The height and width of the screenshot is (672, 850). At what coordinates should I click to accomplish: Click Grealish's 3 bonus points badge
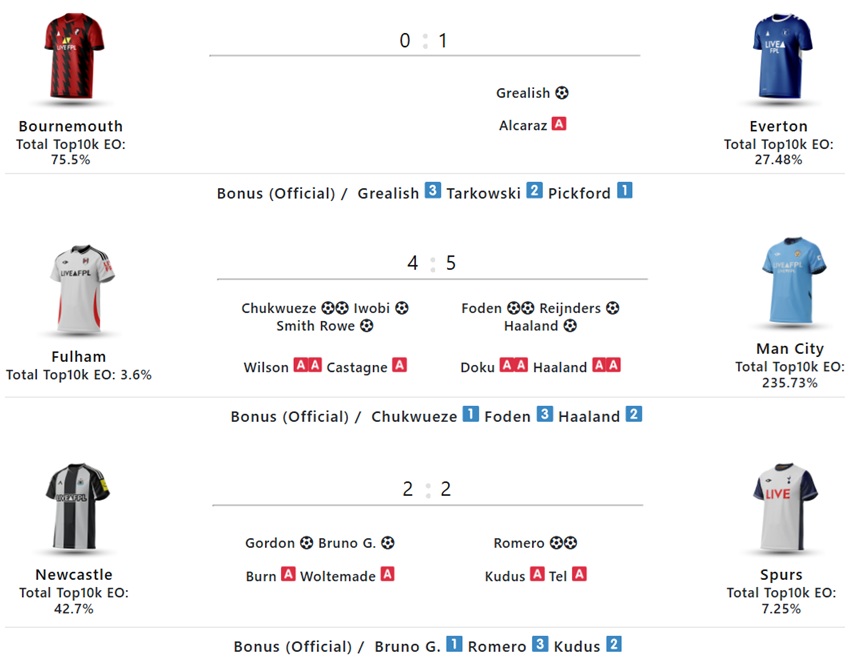click(x=433, y=191)
